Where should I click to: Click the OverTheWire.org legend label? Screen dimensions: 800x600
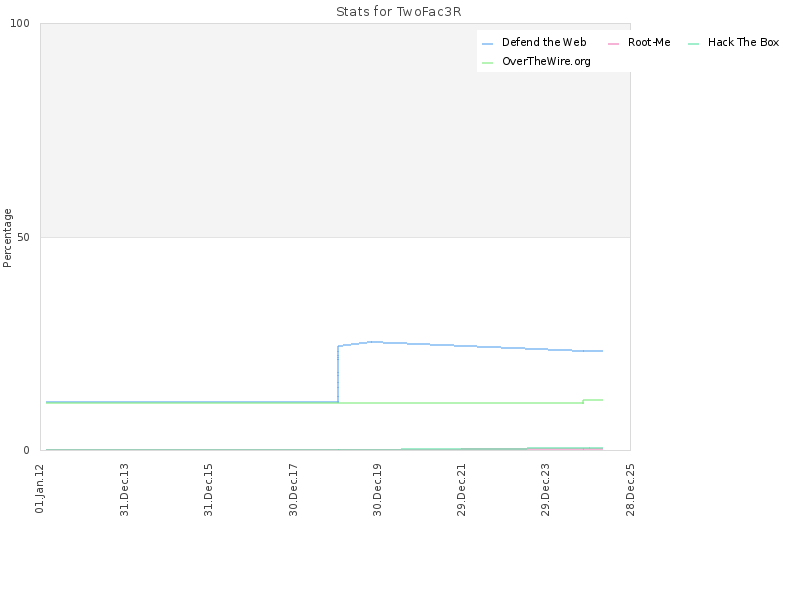point(546,61)
